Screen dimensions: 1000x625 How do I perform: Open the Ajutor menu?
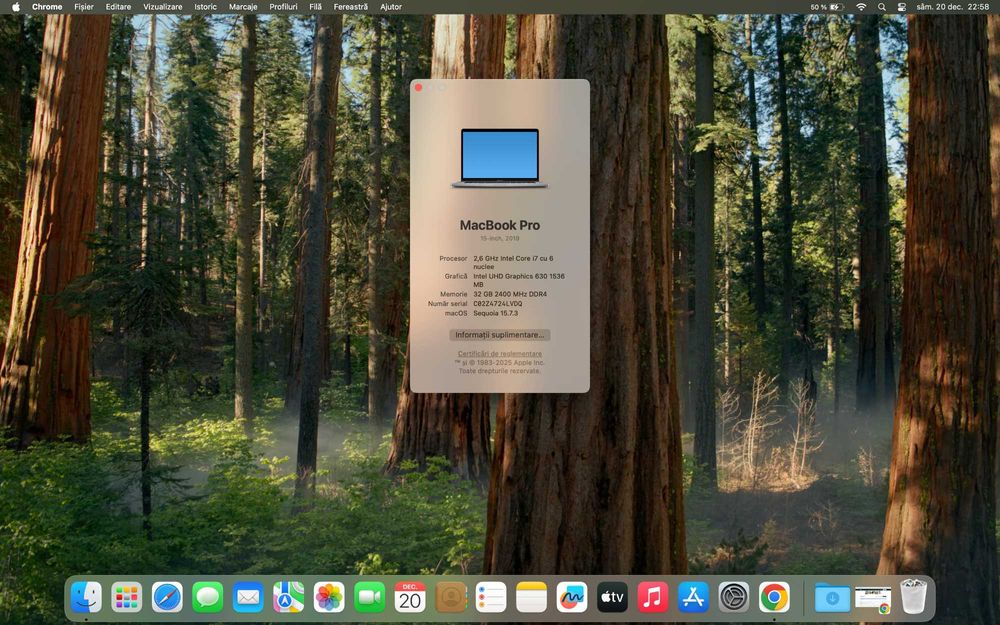(x=391, y=7)
